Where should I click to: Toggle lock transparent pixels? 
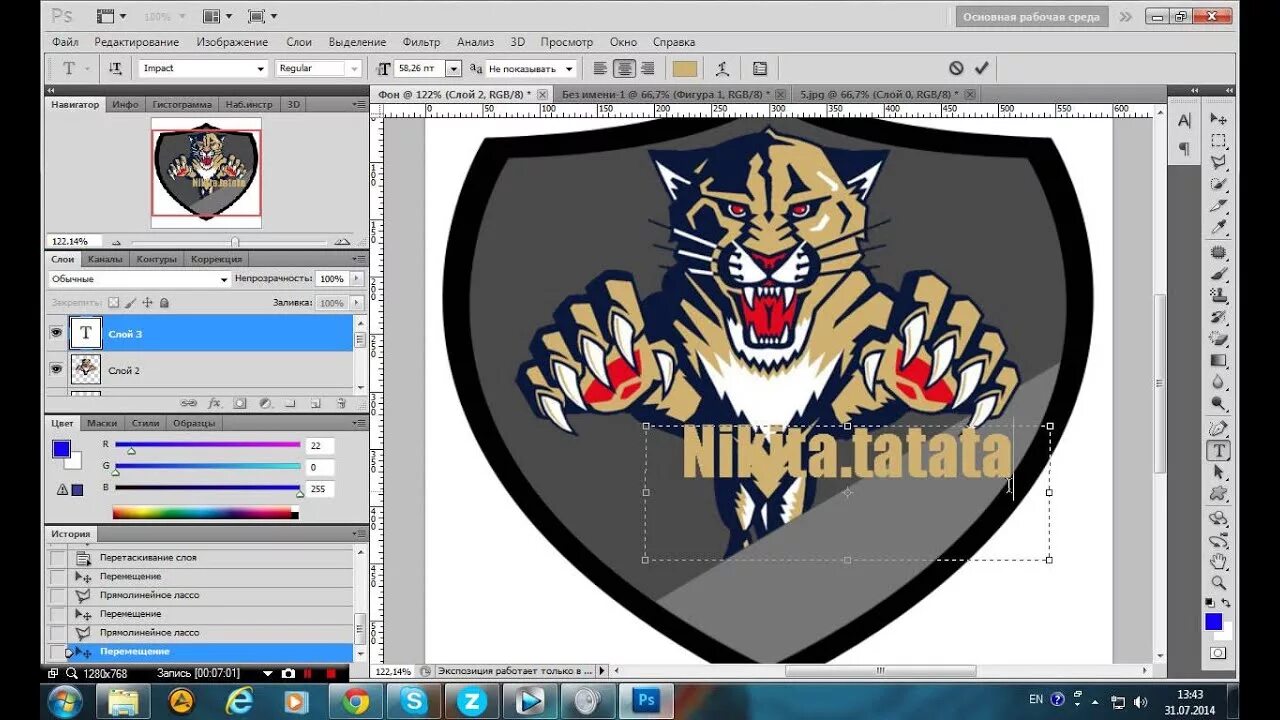(x=113, y=302)
